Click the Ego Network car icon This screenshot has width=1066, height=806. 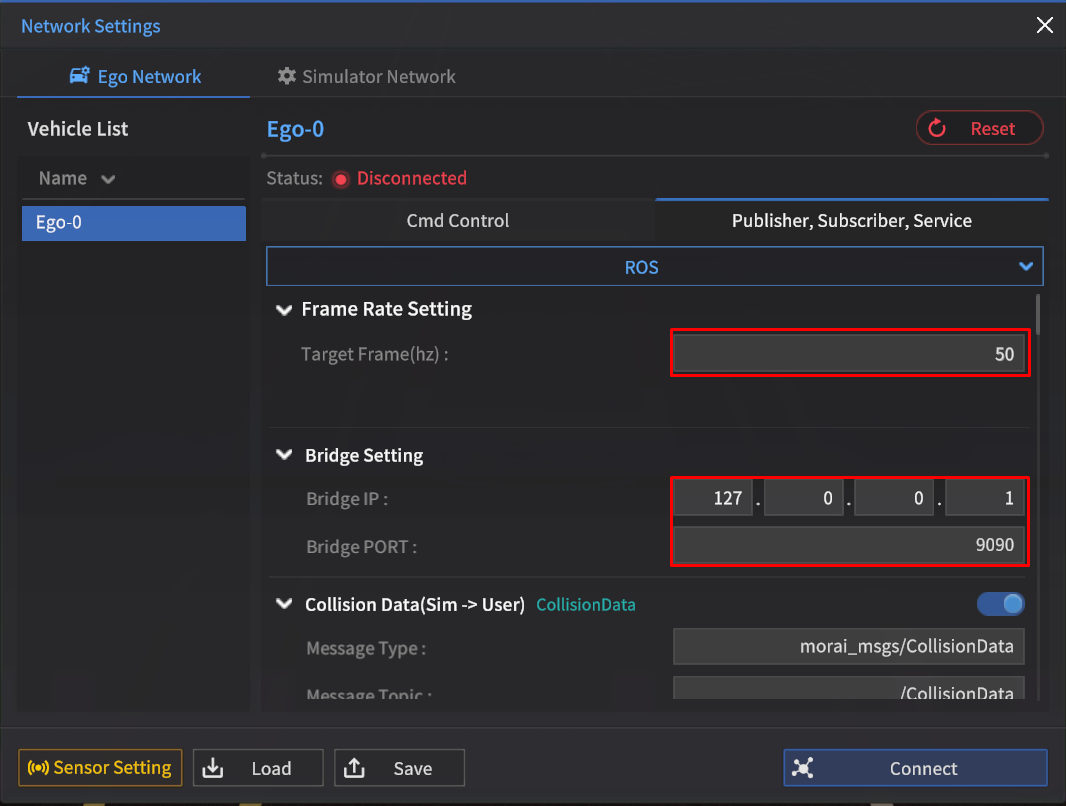(x=80, y=76)
